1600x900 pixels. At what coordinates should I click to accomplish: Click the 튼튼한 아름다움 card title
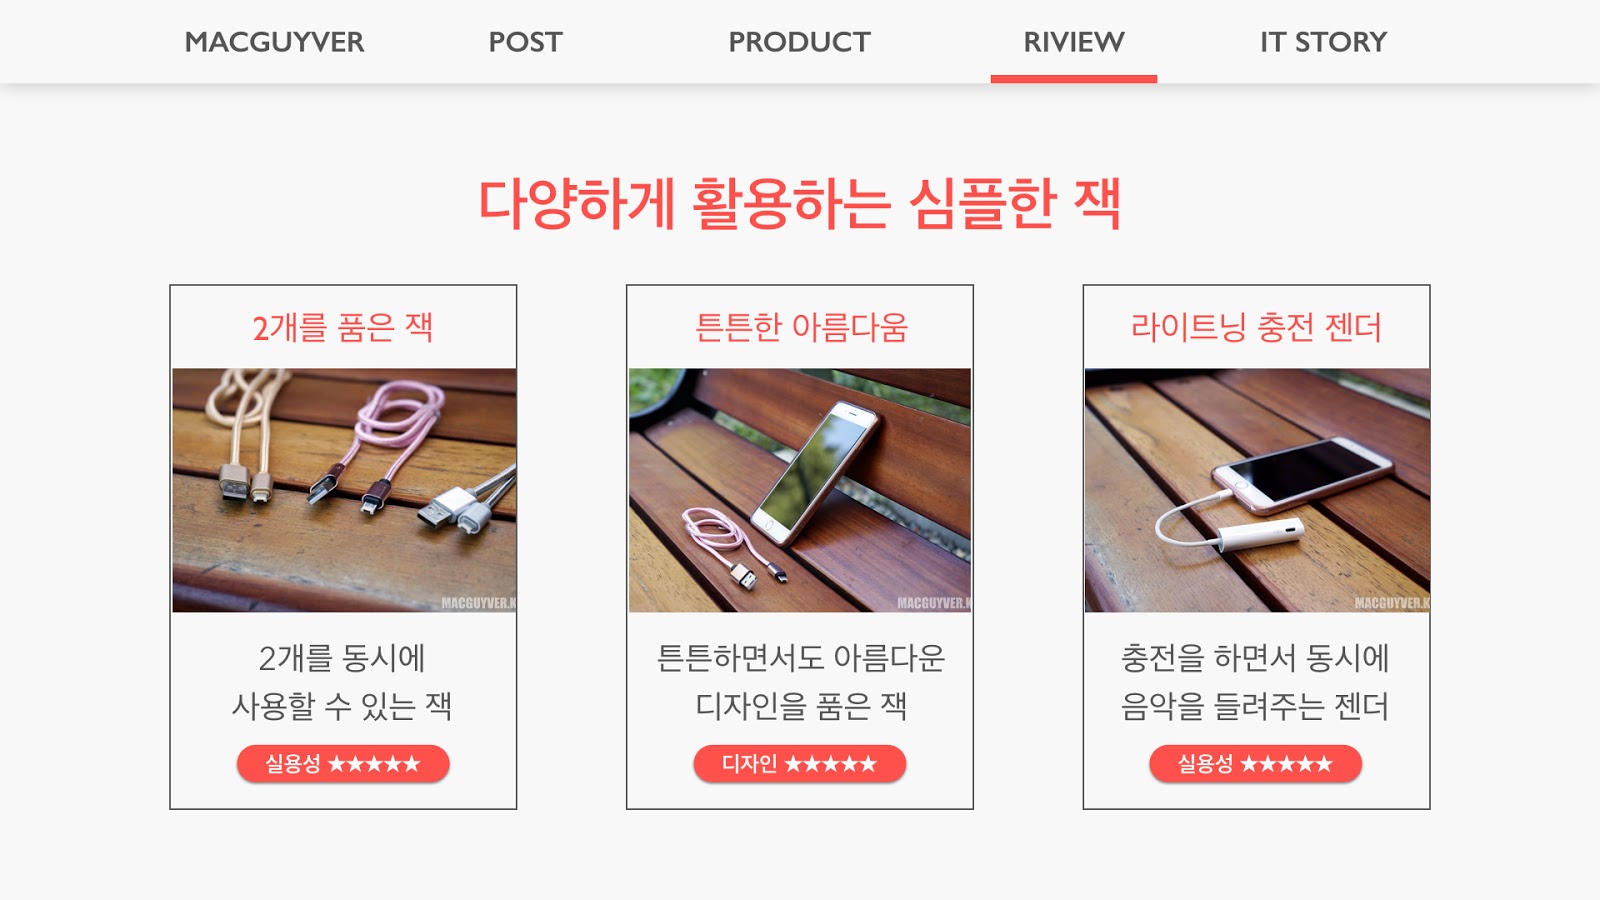[x=801, y=327]
